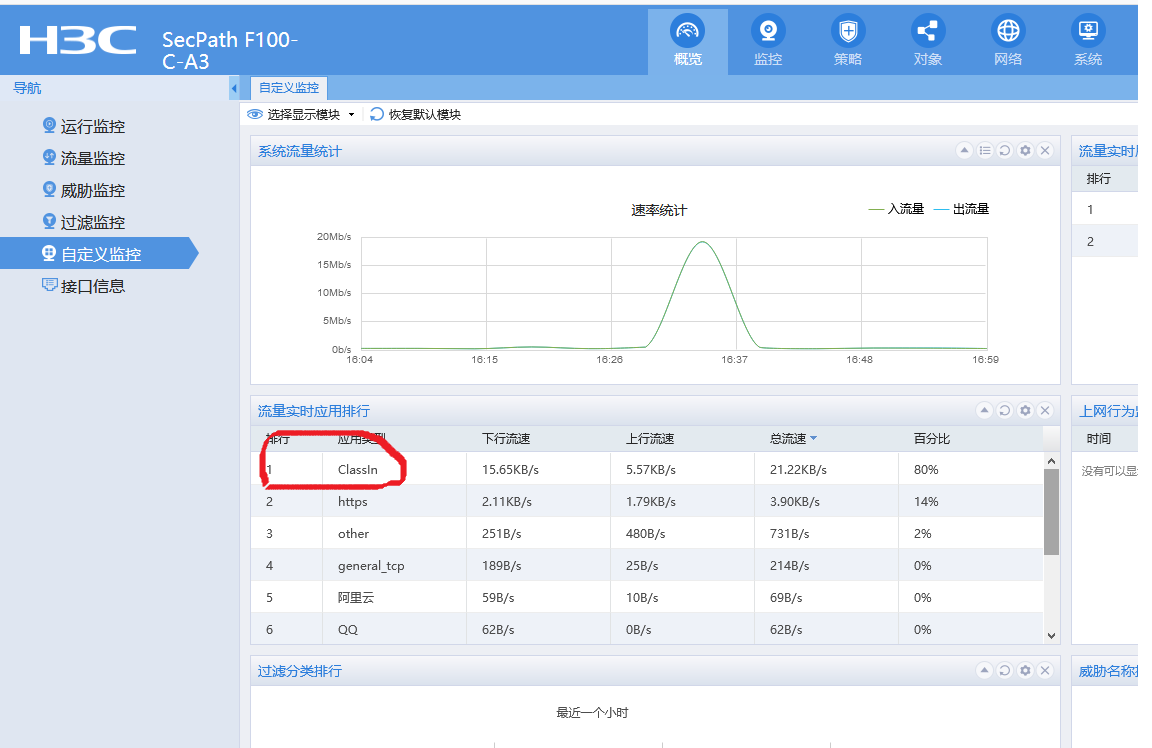Open the 监控 (Monitor) top navigation icon
The height and width of the screenshot is (748, 1152).
(768, 41)
